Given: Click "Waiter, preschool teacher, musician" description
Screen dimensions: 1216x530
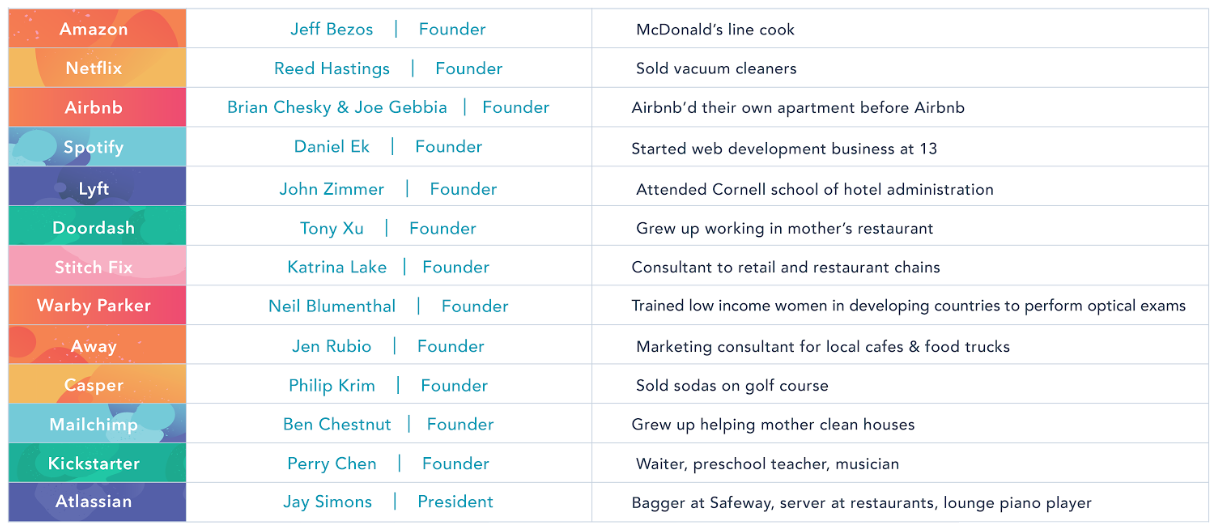Looking at the screenshot, I should (x=767, y=463).
